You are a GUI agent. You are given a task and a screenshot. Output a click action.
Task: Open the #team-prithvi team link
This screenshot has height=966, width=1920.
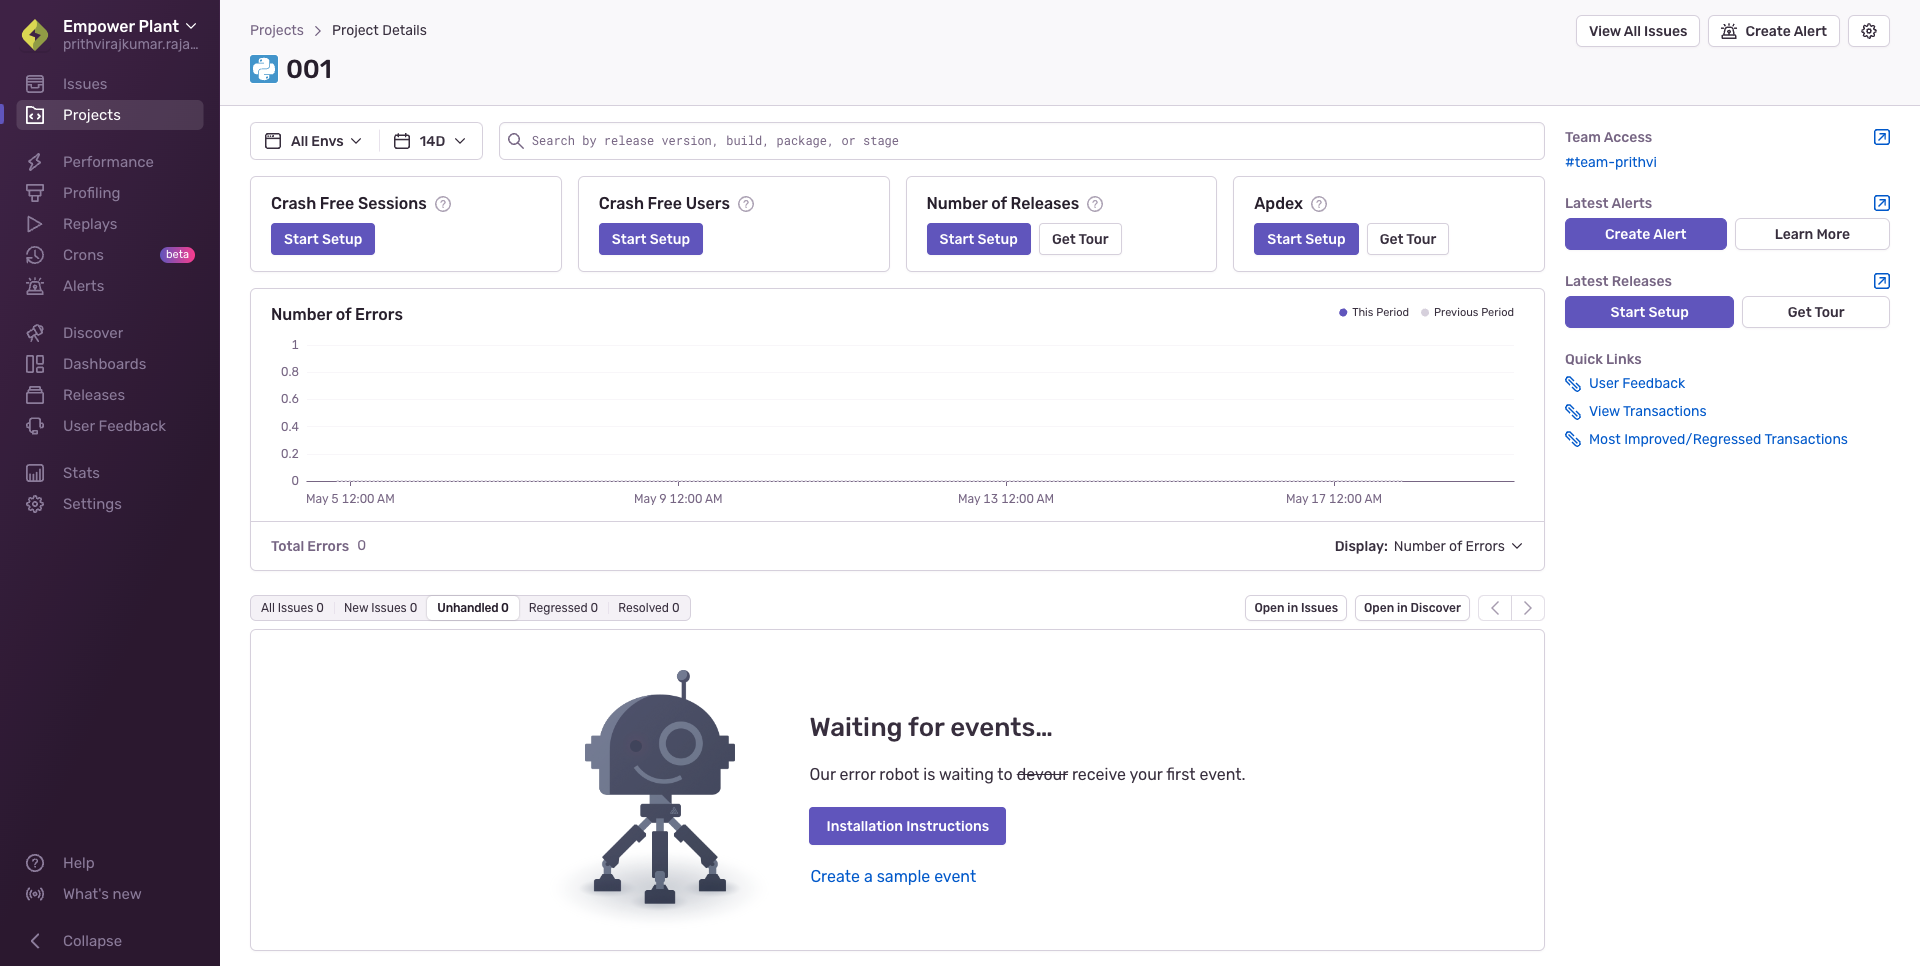pyautogui.click(x=1610, y=162)
